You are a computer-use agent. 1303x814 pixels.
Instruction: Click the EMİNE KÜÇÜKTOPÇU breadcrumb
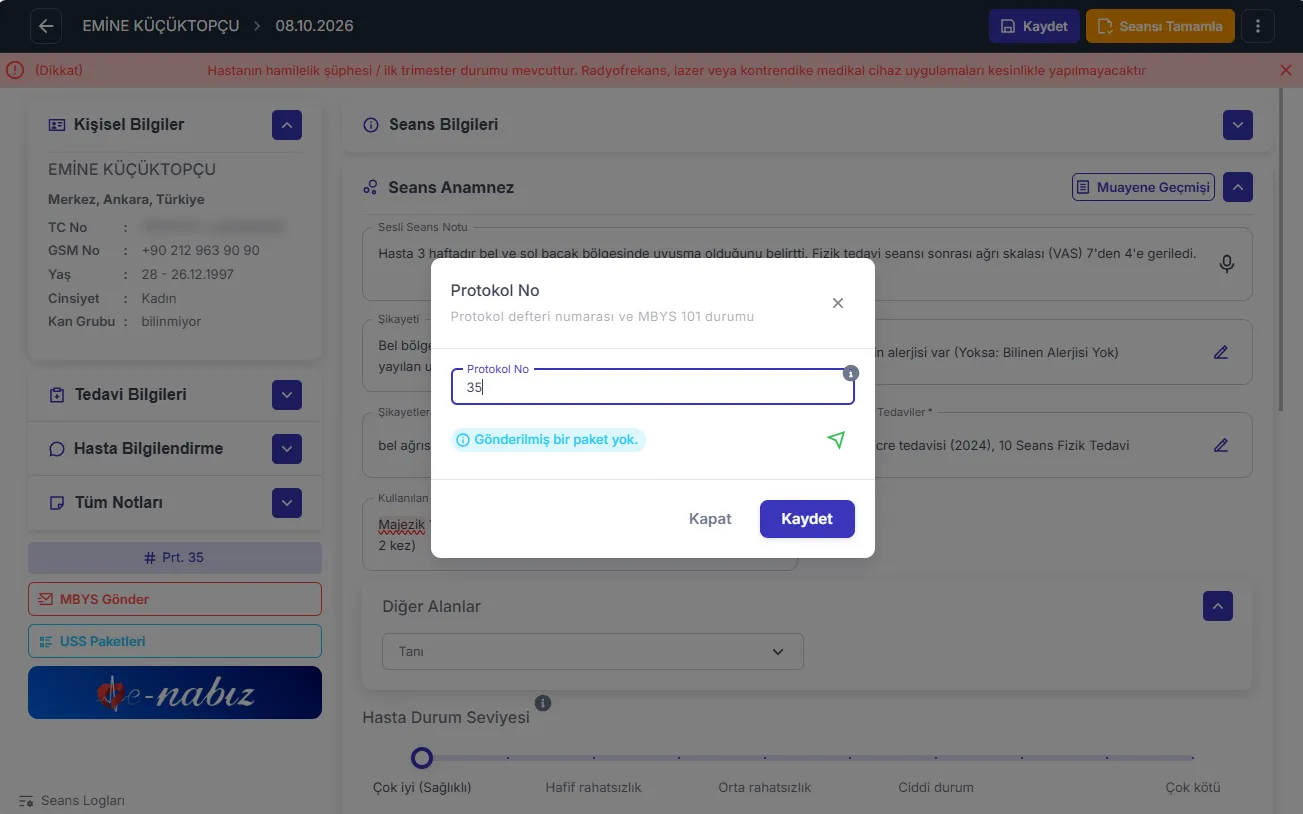coord(161,26)
